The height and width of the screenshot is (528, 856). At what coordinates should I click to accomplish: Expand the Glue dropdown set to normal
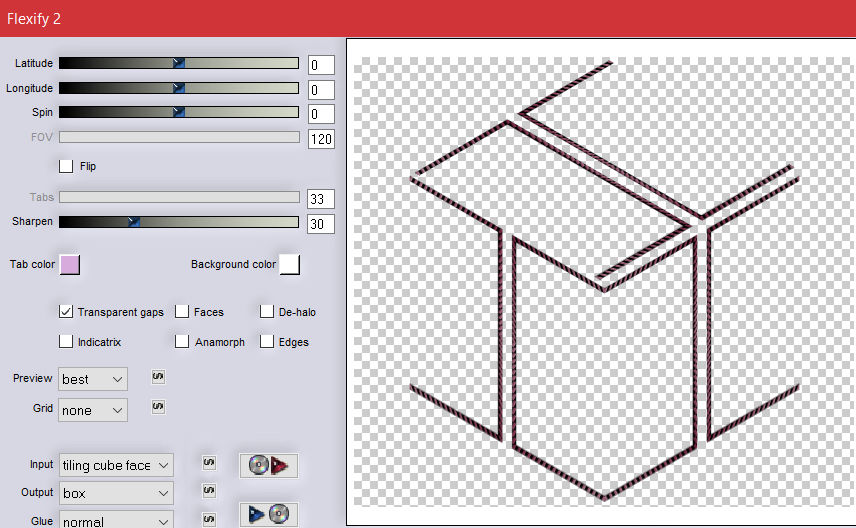116,520
